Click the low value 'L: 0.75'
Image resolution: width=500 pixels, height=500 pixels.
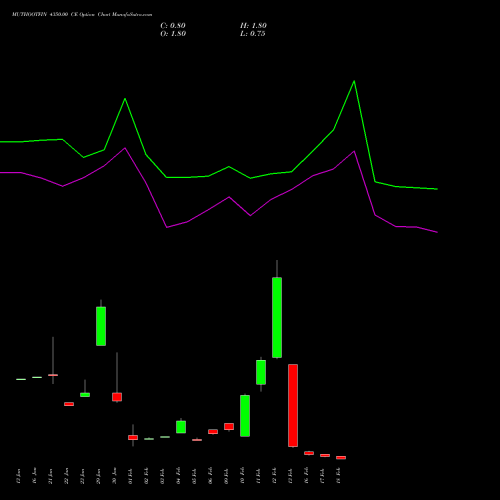(253, 34)
